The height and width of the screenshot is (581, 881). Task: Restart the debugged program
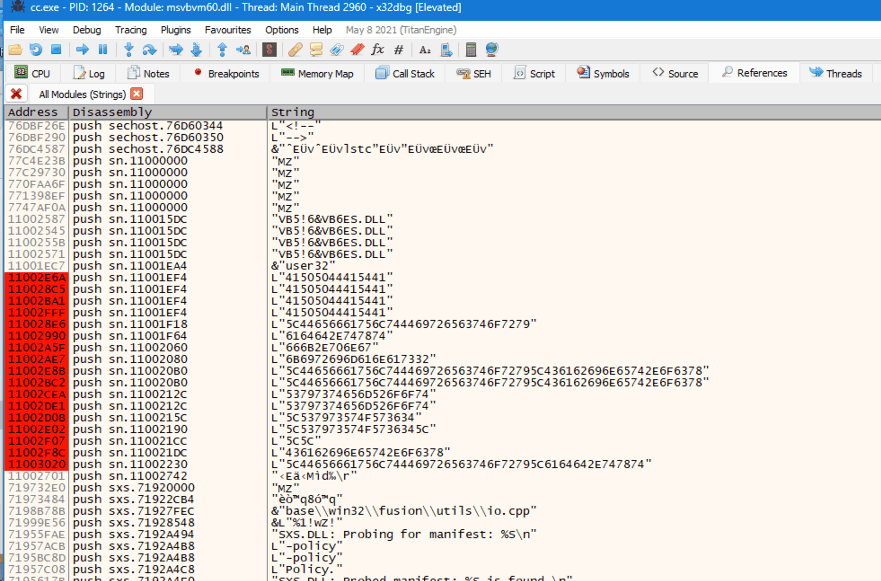tap(36, 49)
